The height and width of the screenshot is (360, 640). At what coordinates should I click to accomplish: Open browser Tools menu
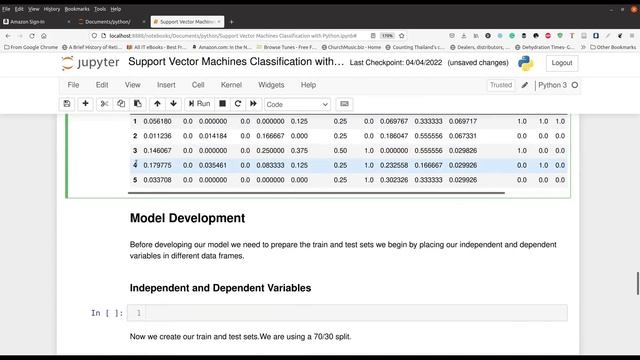click(x=100, y=9)
